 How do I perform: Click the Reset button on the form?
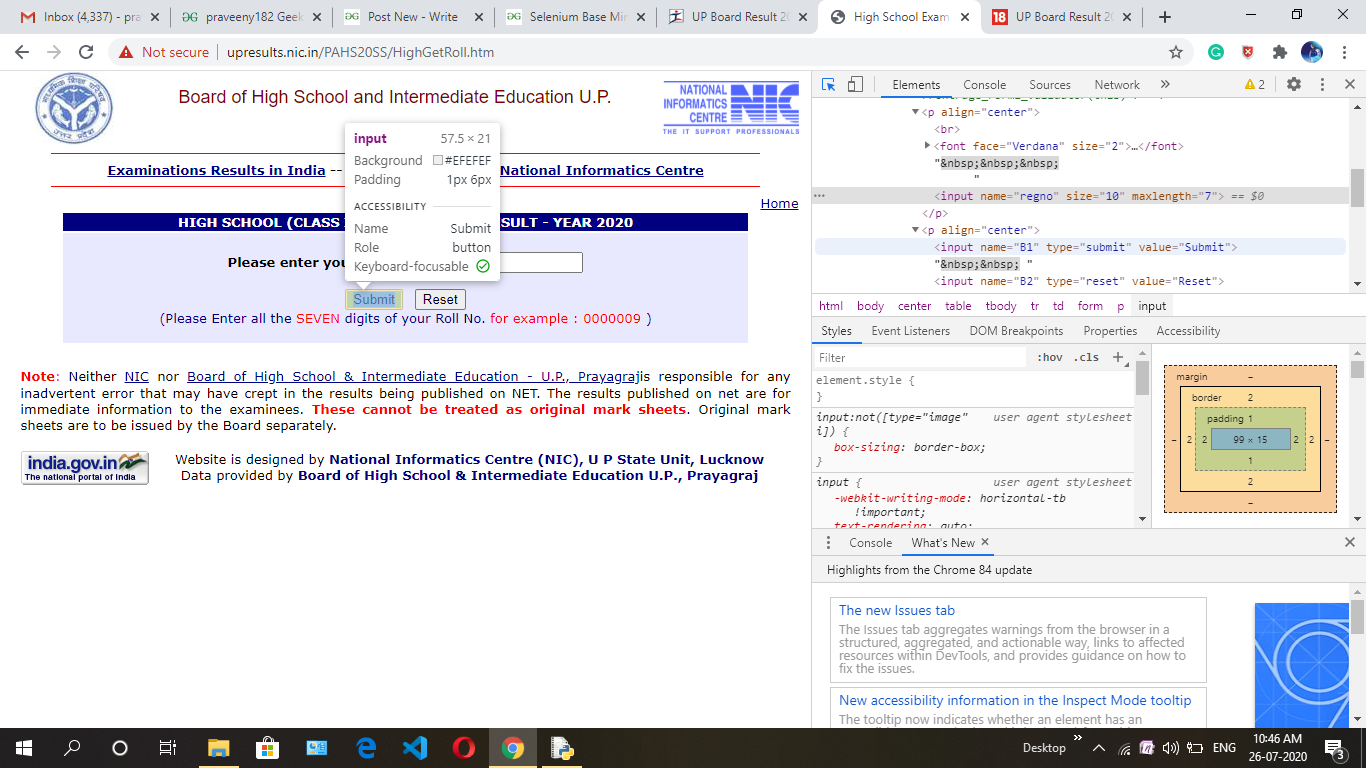[440, 299]
